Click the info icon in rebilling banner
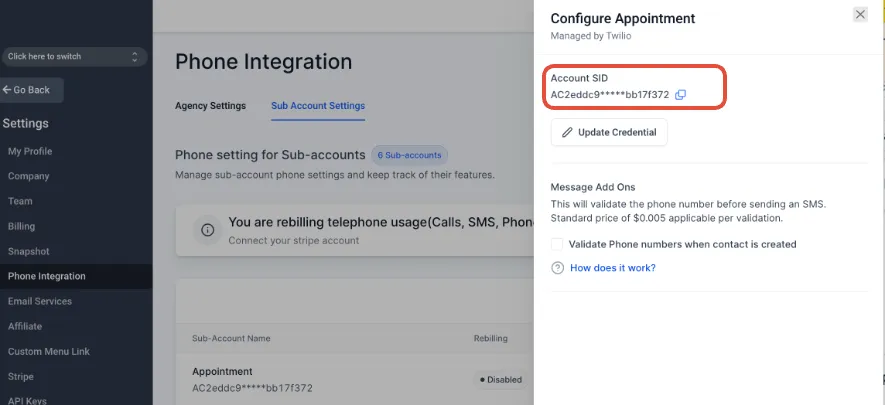 click(207, 230)
